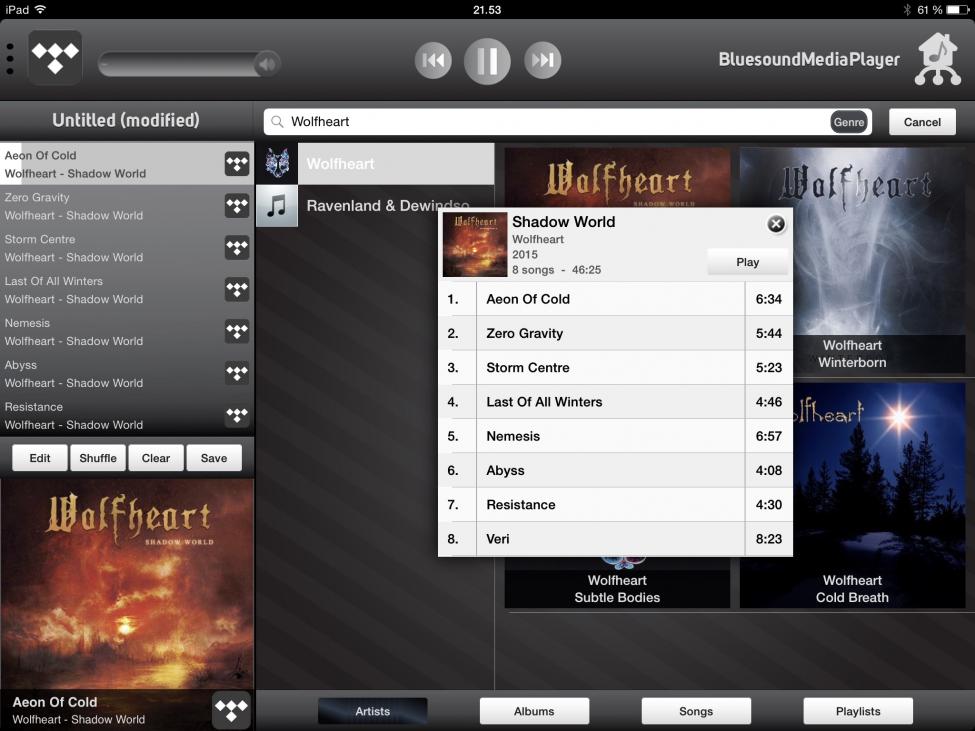Screen dimensions: 975x731
Task: Select Nemesis in the queue
Action: pyautogui.click(x=127, y=331)
